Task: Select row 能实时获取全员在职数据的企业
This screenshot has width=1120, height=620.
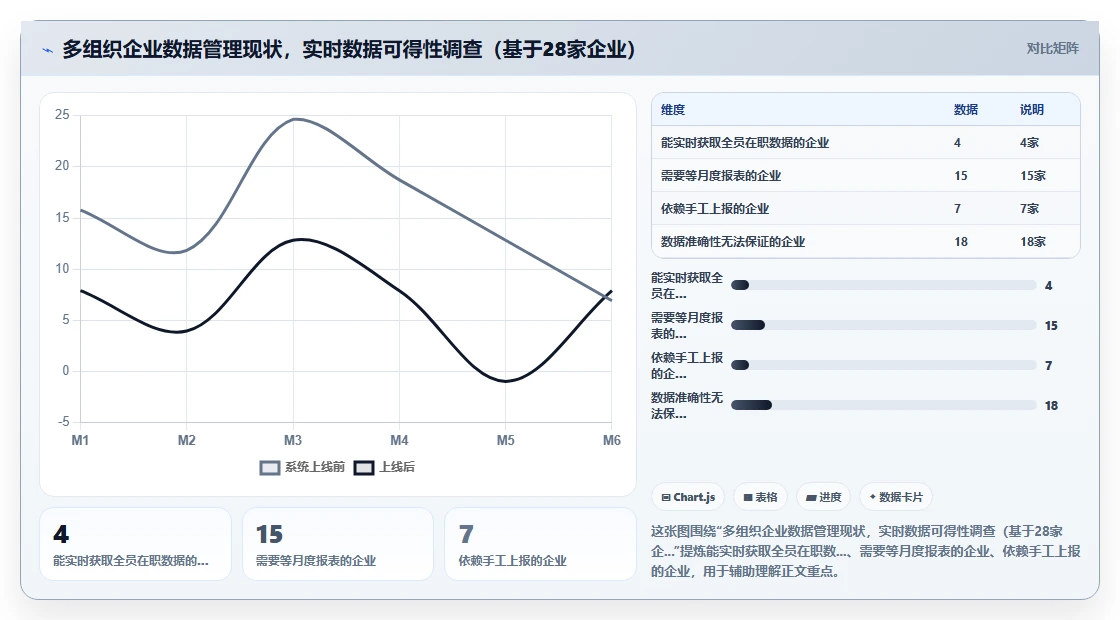Action: pos(866,143)
